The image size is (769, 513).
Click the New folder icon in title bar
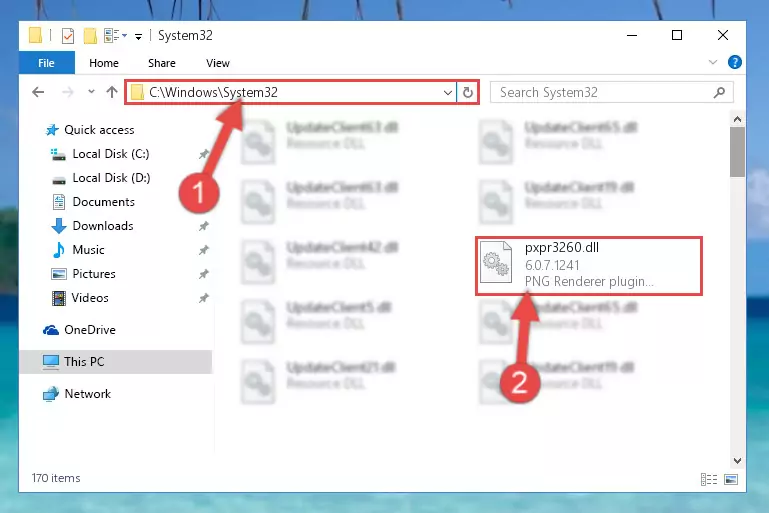(x=90, y=36)
